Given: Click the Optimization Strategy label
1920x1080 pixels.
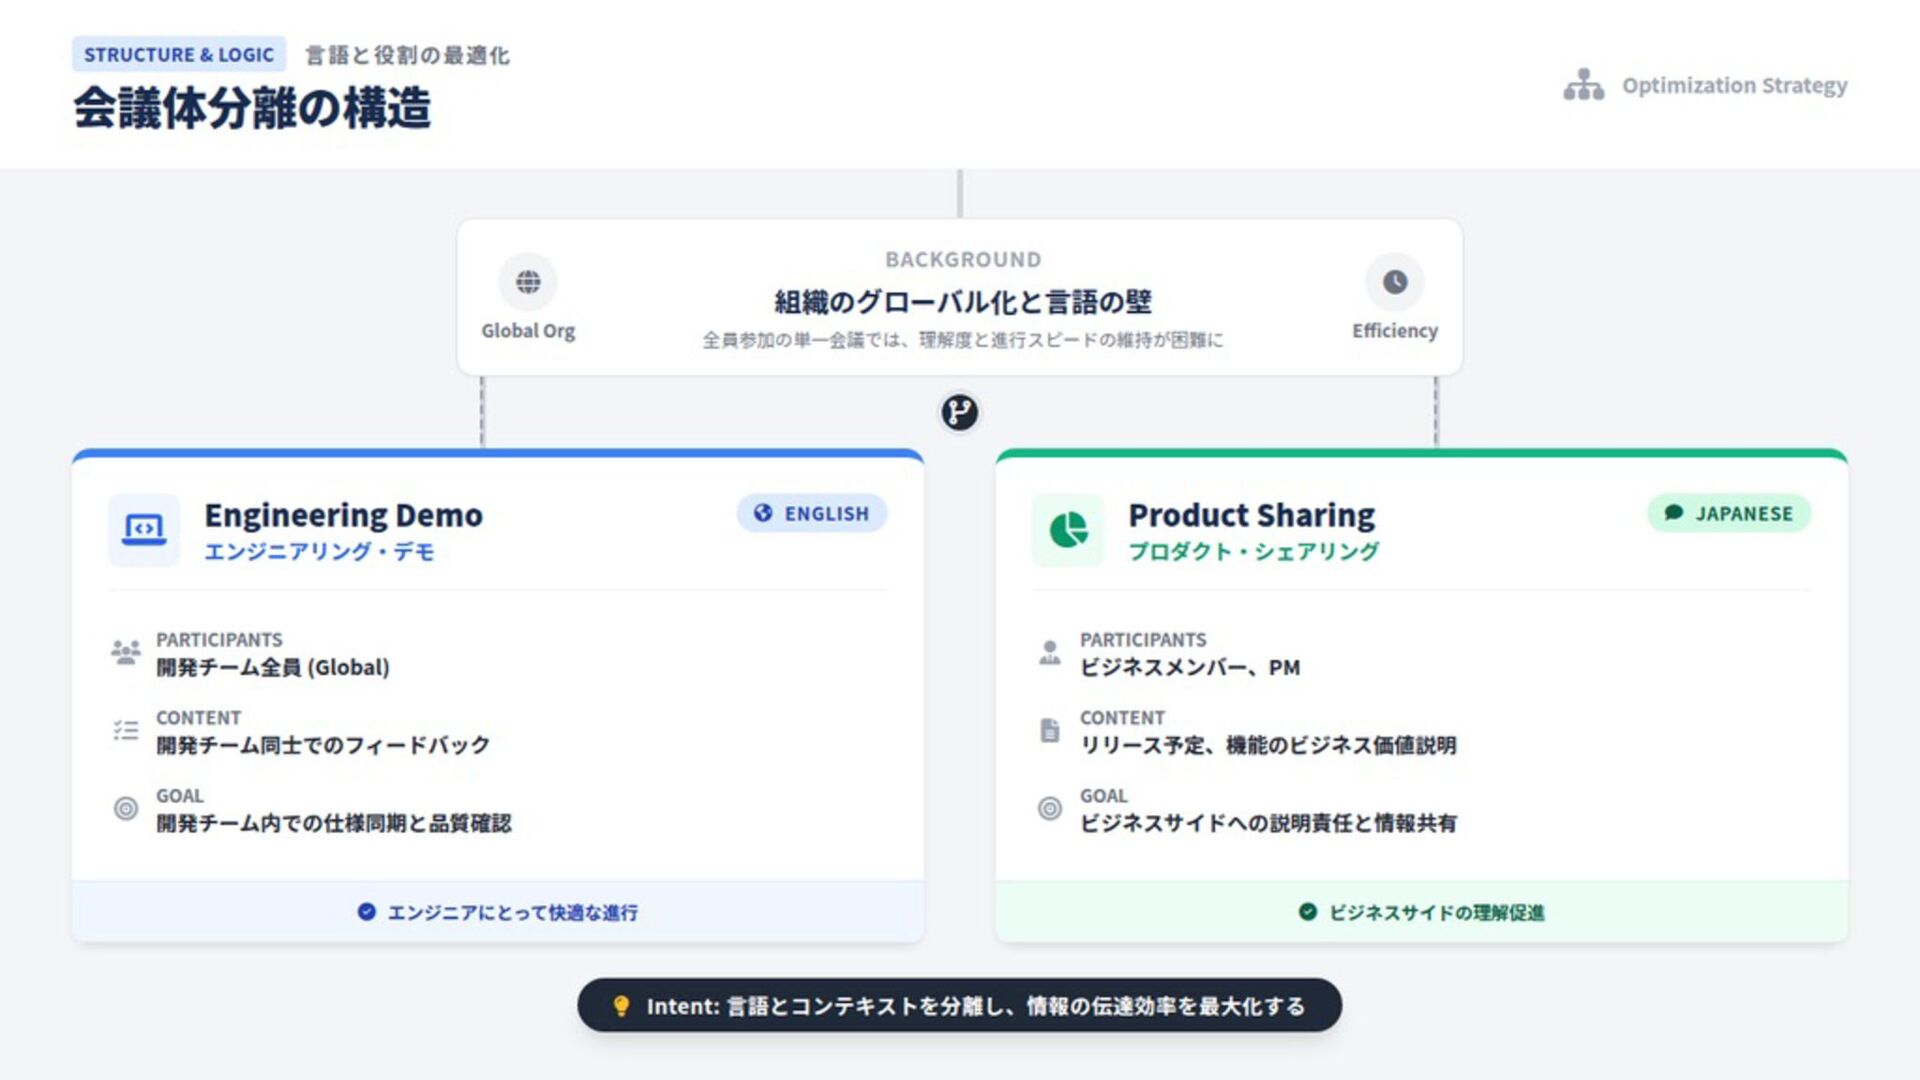Looking at the screenshot, I should coord(1734,85).
